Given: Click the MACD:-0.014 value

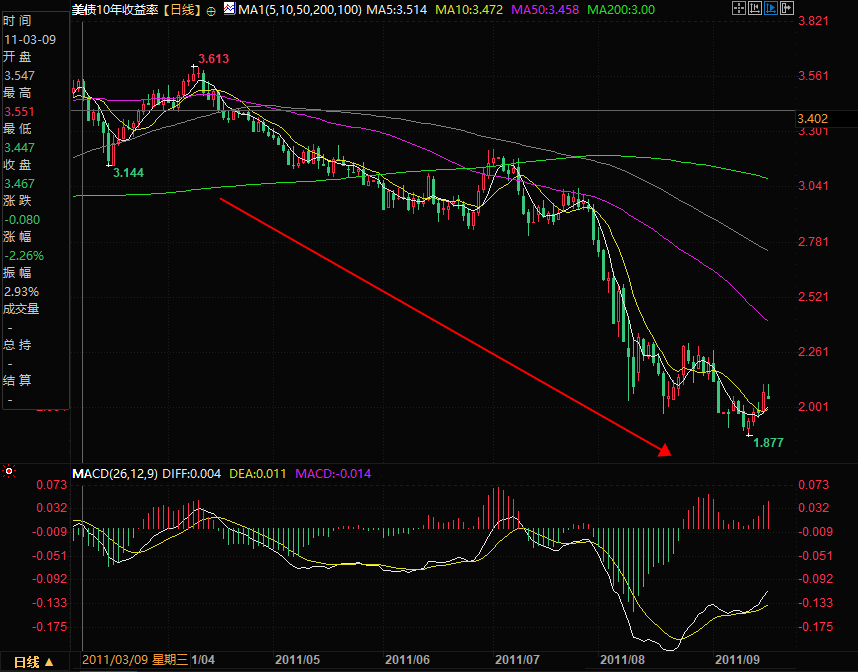Looking at the screenshot, I should tap(333, 473).
